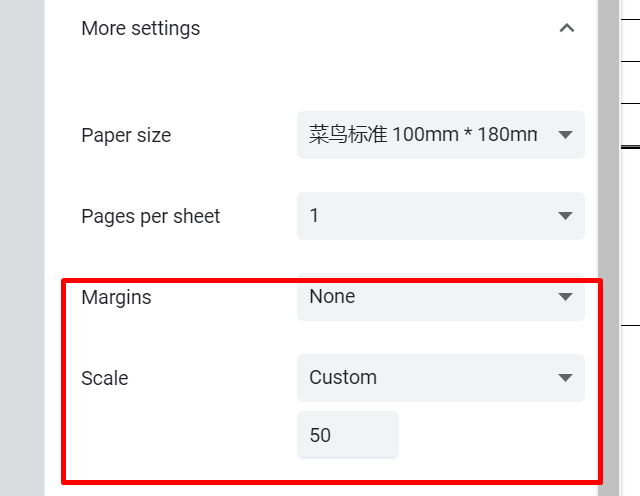Click the "1" pages per sheet value
640x496 pixels.
click(x=314, y=216)
